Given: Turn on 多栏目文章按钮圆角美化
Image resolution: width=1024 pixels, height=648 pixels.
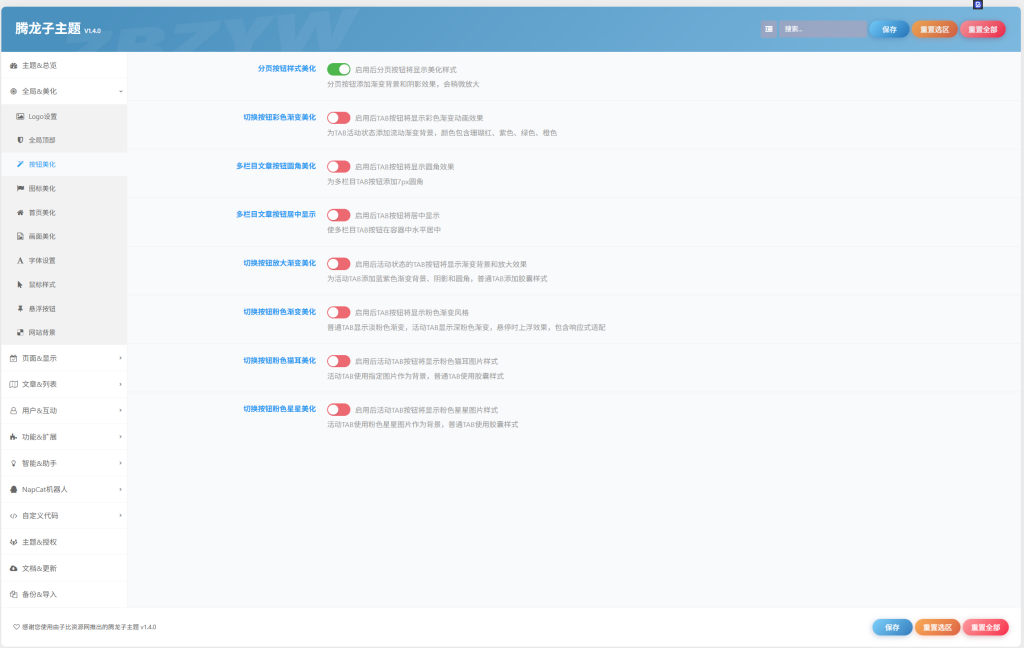Looking at the screenshot, I should point(338,167).
